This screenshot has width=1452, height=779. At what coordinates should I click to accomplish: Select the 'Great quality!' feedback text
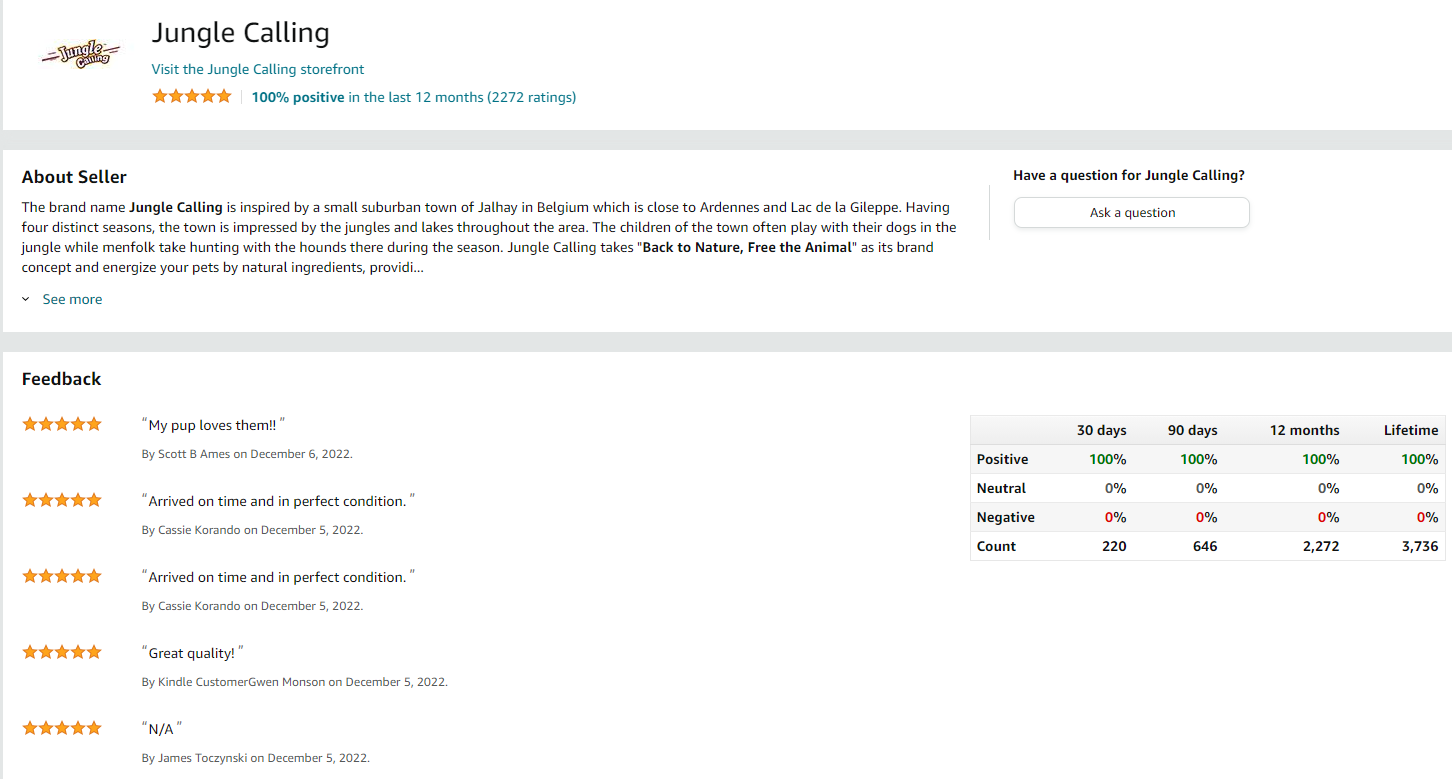coord(192,653)
